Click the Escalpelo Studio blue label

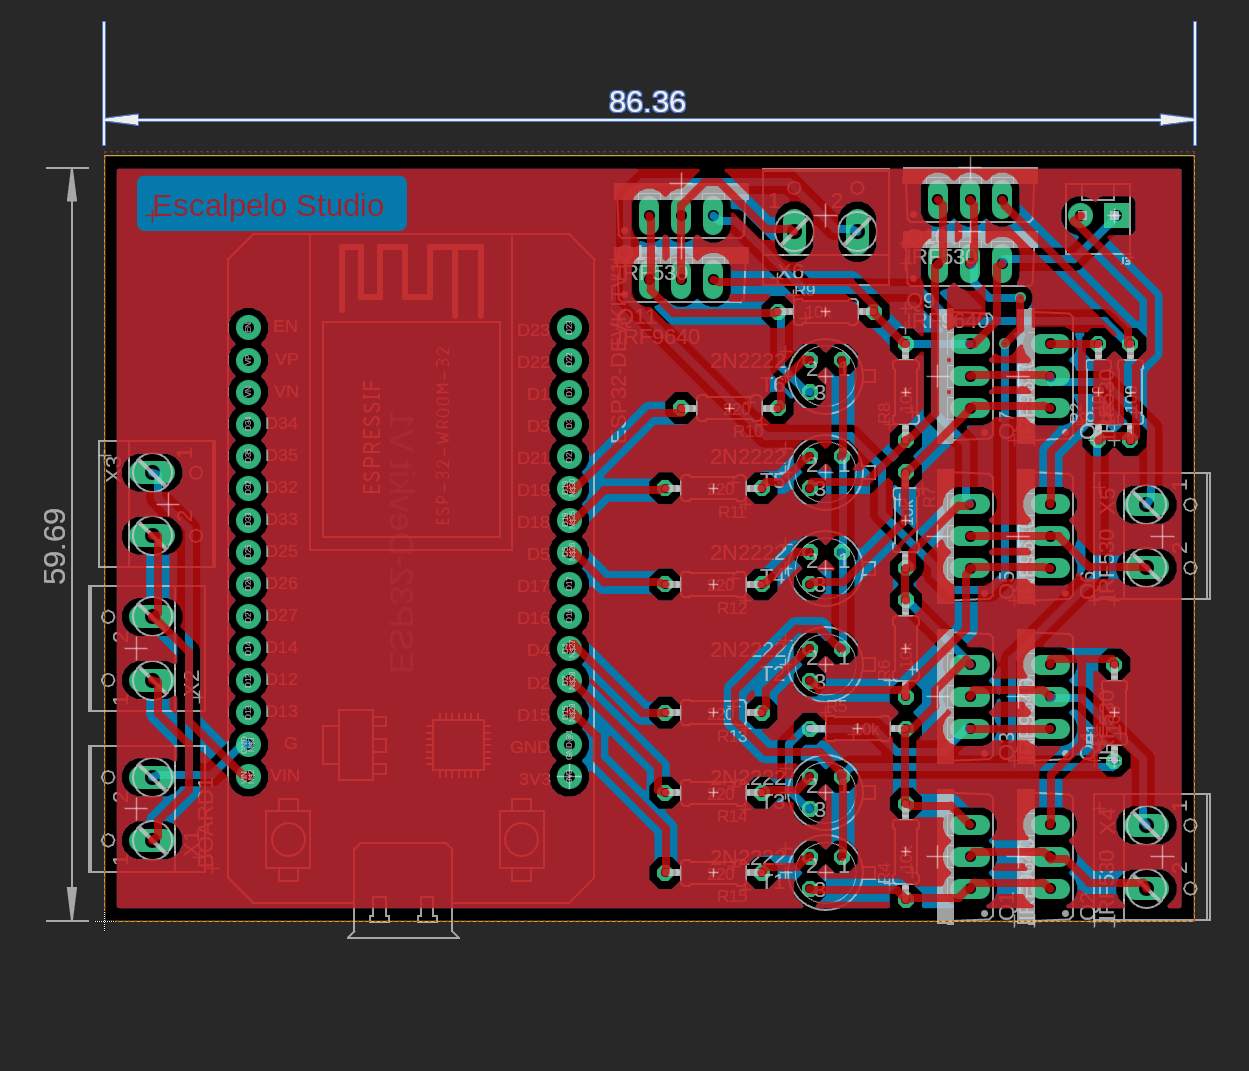pyautogui.click(x=271, y=204)
